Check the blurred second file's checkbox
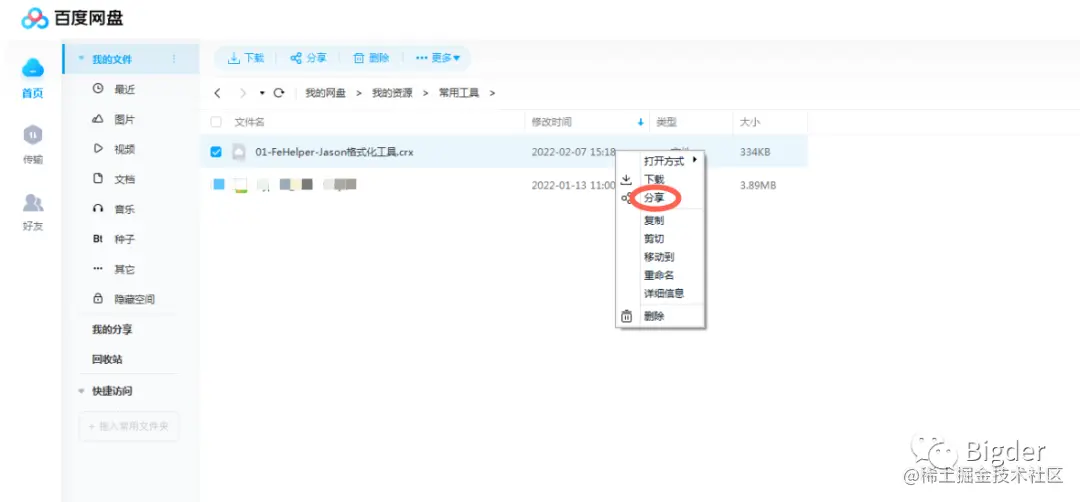The image size is (1080, 502). [x=218, y=185]
